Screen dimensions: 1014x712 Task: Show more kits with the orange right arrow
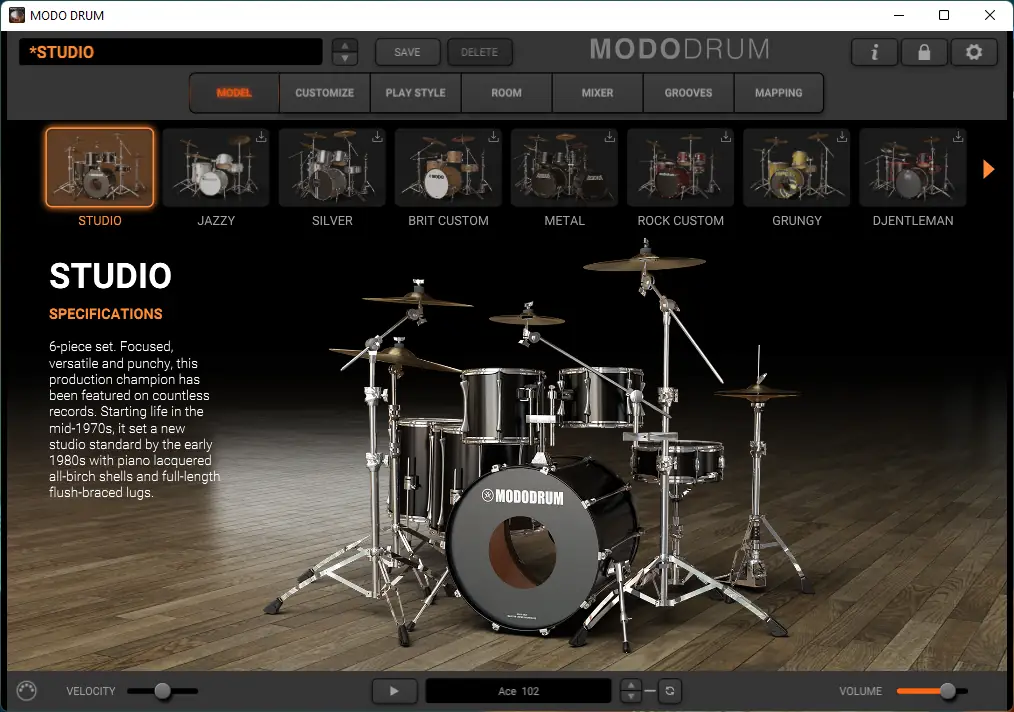click(988, 169)
